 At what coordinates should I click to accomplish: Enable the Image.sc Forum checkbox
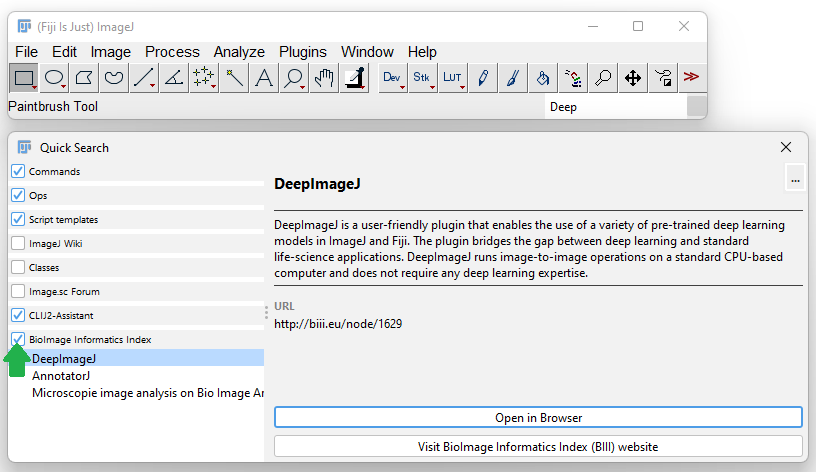(x=18, y=291)
